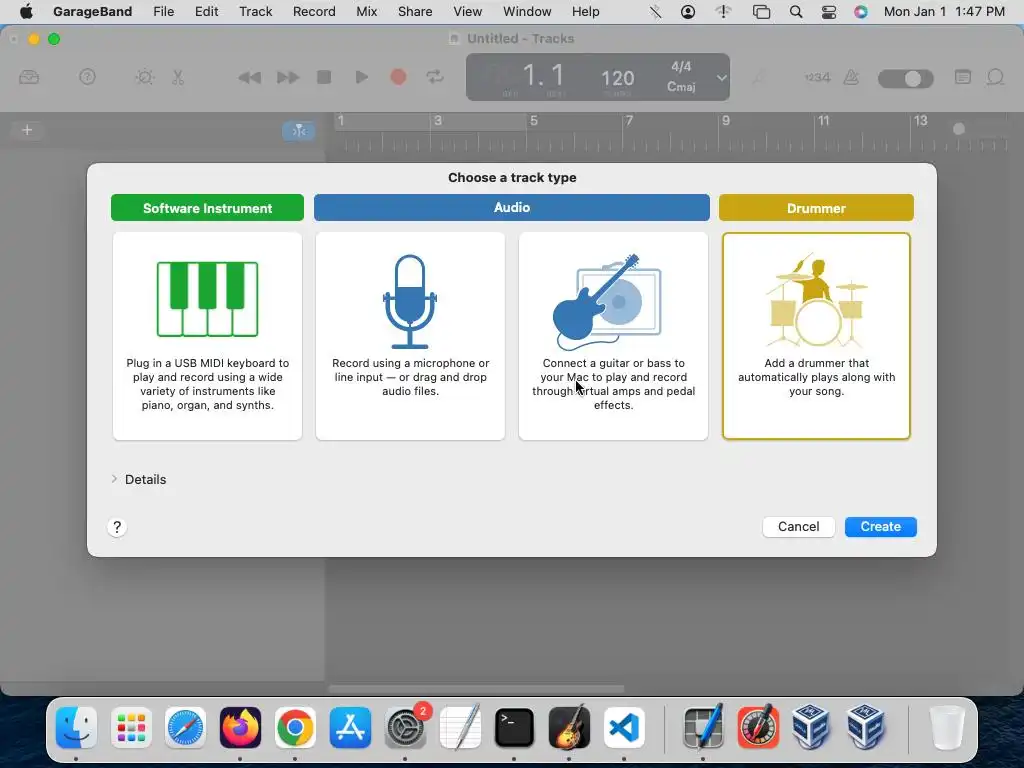Open the Record menu
Screen dimensions: 1024x768
[x=314, y=11]
